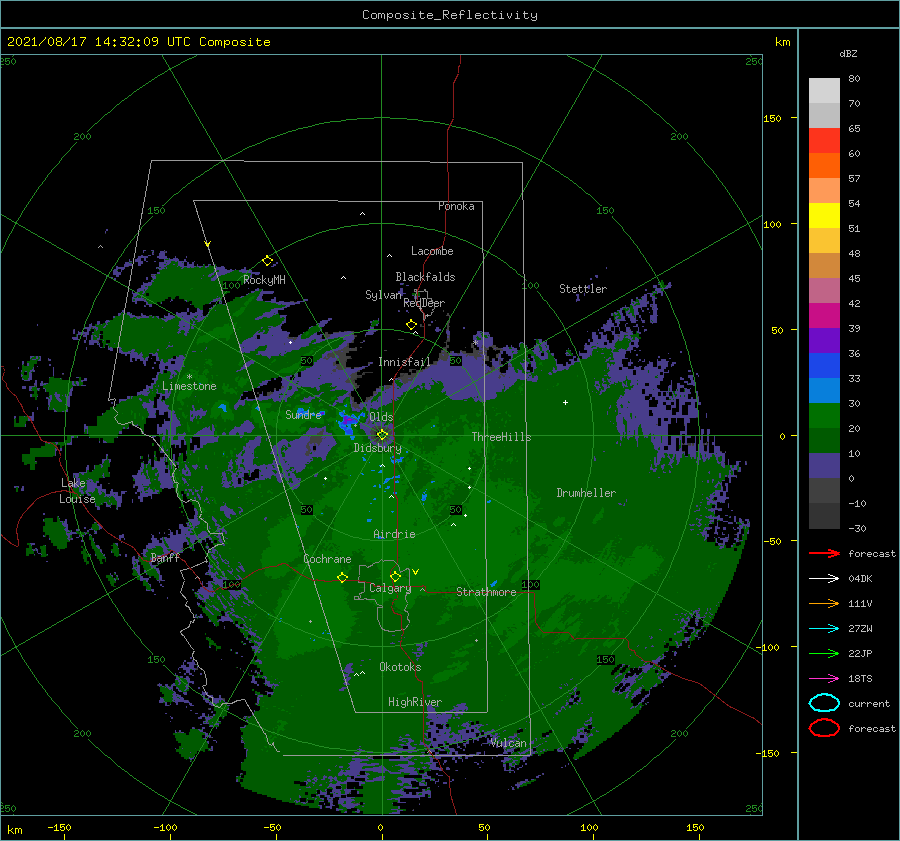
Task: Pick light gray 70-80 dBZ swatch
Action: pyautogui.click(x=824, y=91)
